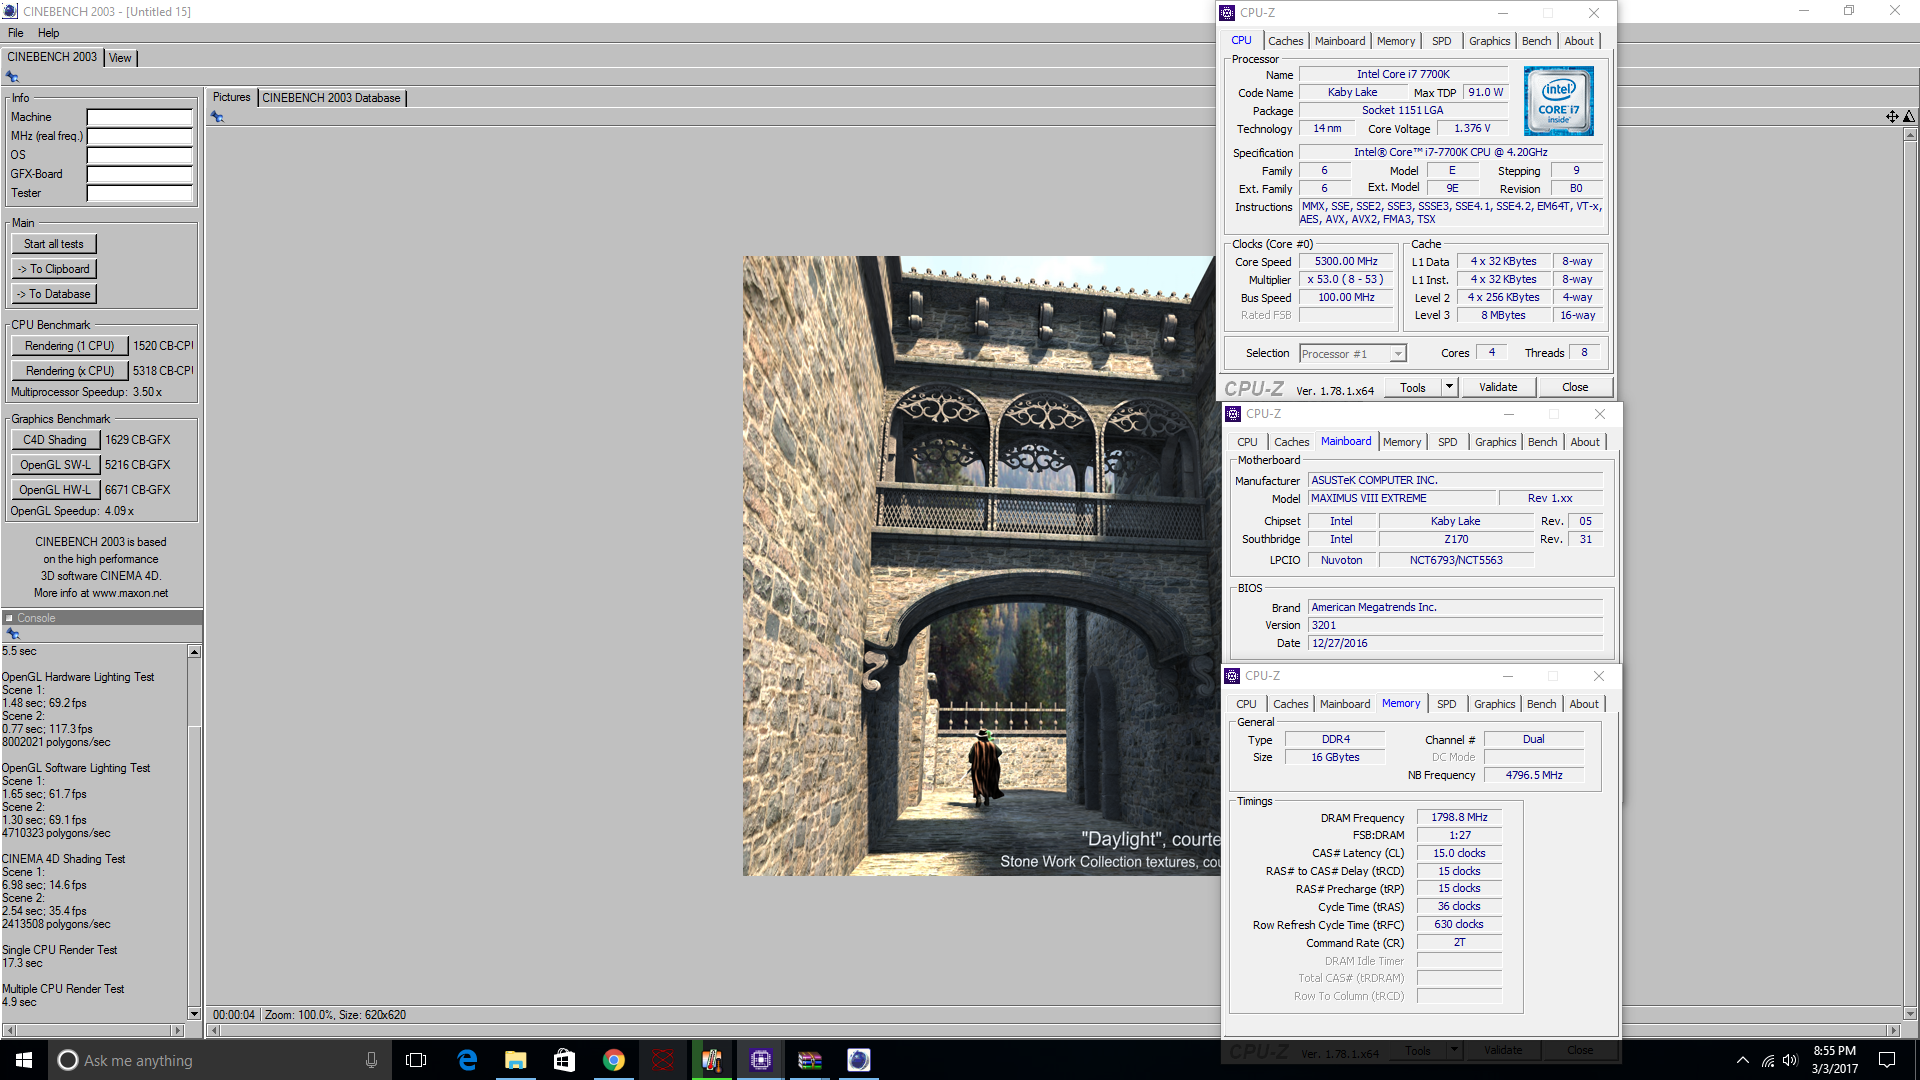Click the DRAM Frequency value 1798.8 MHz
This screenshot has width=1920, height=1080.
click(x=1459, y=817)
